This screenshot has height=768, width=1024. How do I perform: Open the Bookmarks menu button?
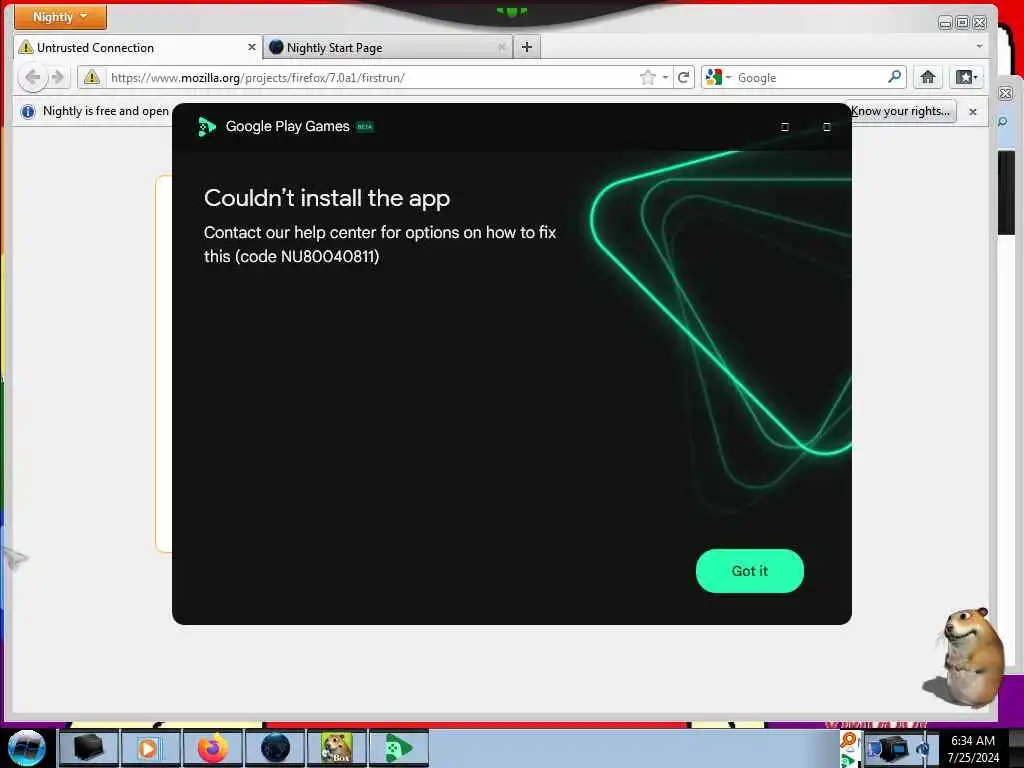(x=967, y=77)
